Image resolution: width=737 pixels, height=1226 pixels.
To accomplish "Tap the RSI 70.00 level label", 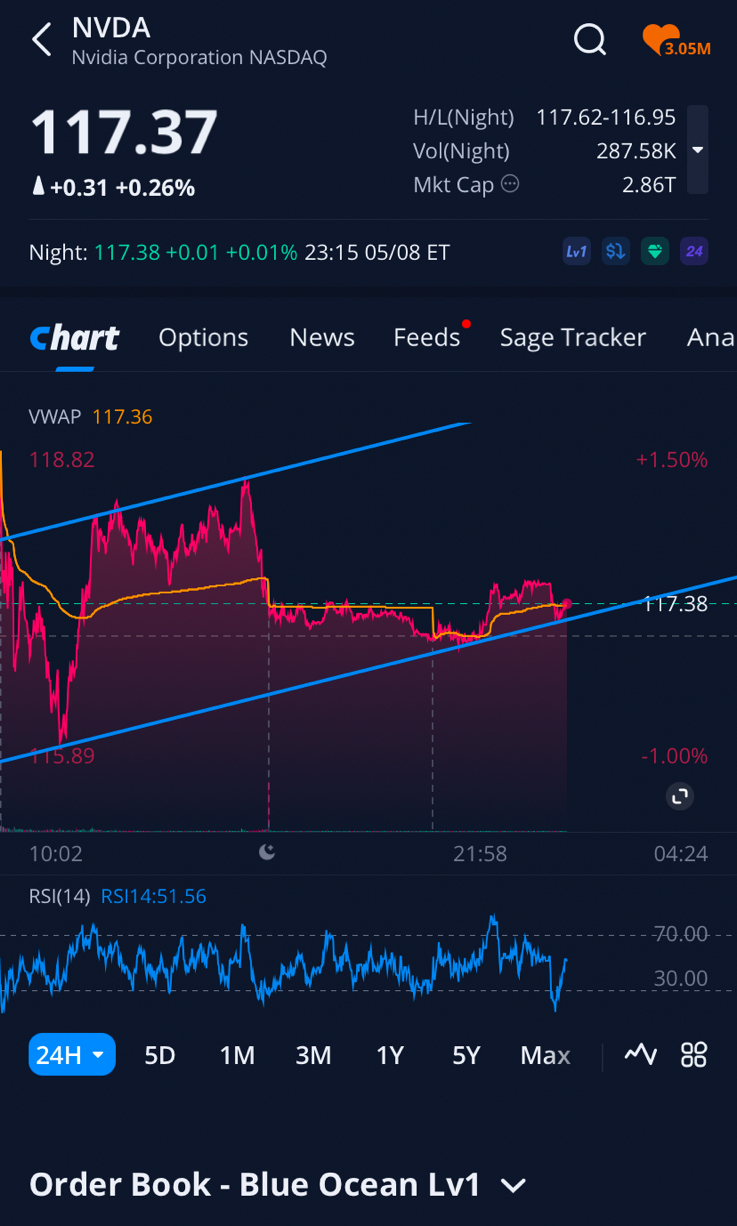I will coord(681,934).
